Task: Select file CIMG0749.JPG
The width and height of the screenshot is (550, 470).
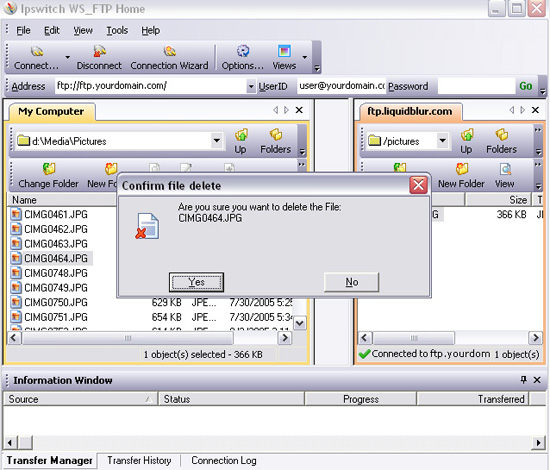Action: coord(56,288)
